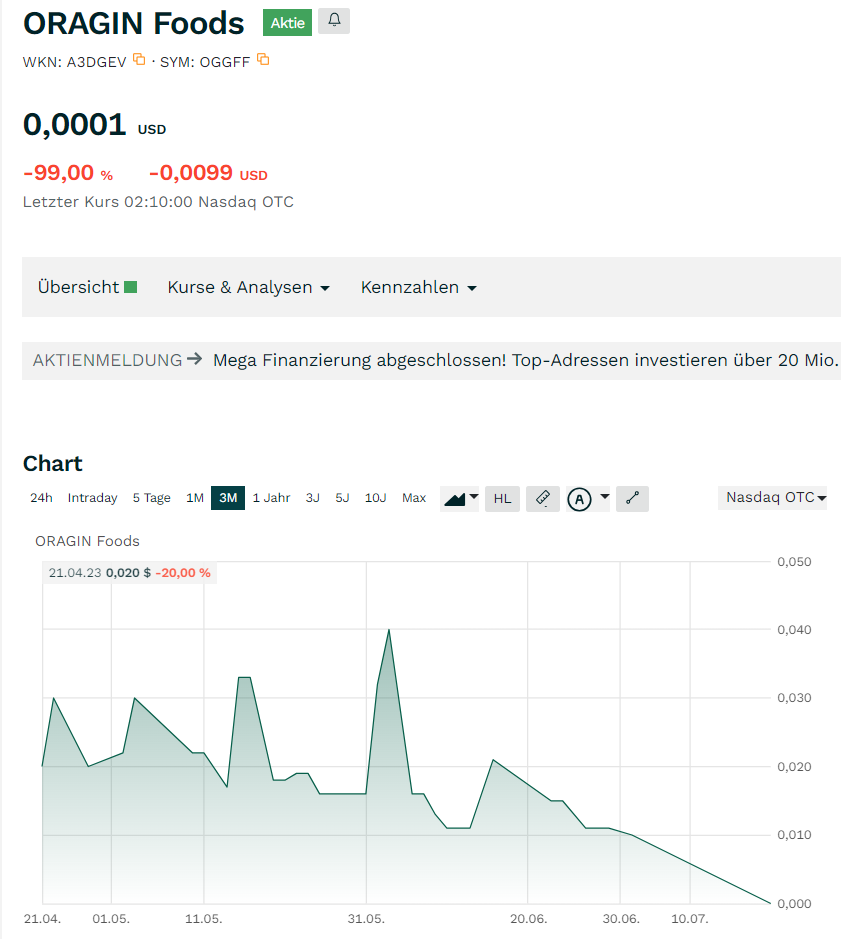841x939 pixels.
Task: Show the Intraday chart view
Action: click(92, 498)
